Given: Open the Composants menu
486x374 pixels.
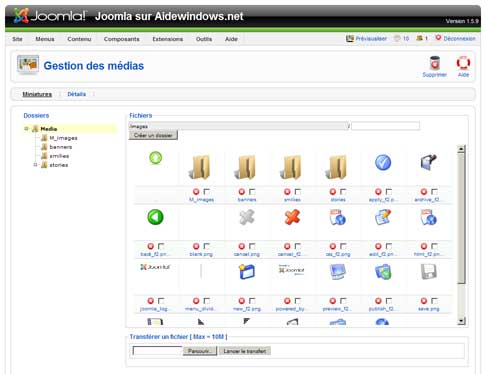Looking at the screenshot, I should [x=121, y=39].
